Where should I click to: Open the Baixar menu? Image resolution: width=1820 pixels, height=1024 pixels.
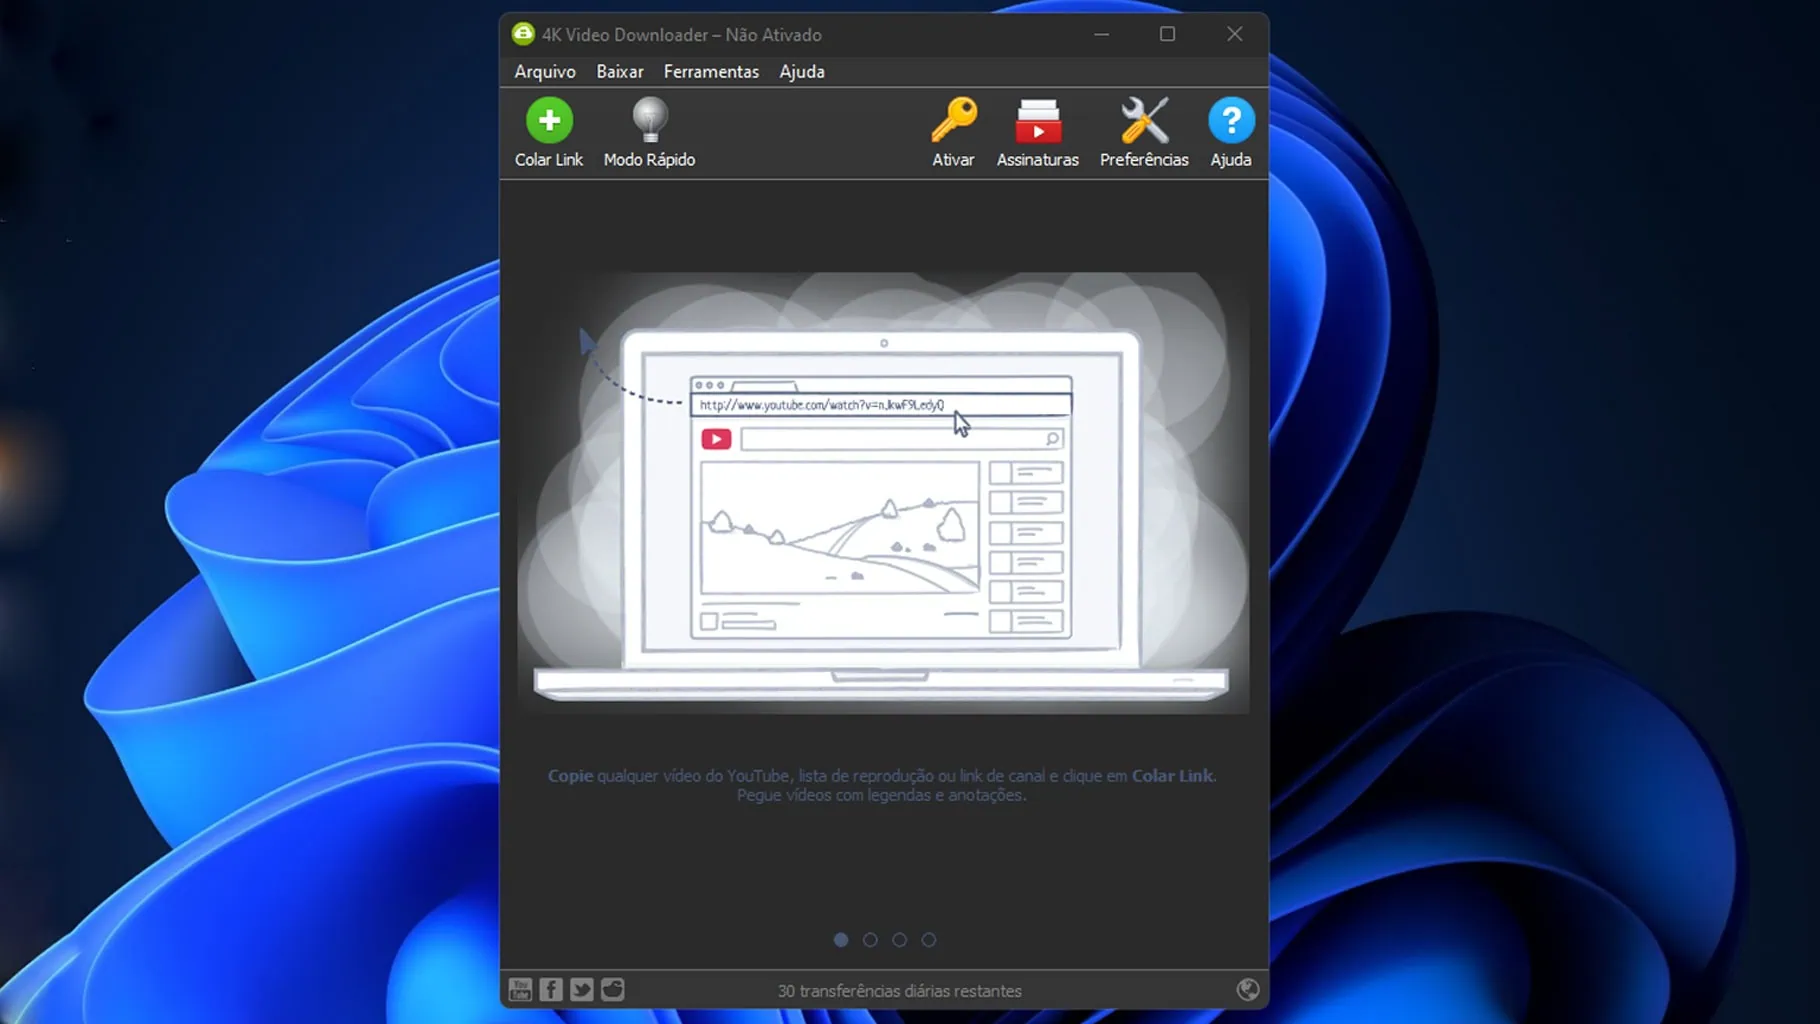620,72
